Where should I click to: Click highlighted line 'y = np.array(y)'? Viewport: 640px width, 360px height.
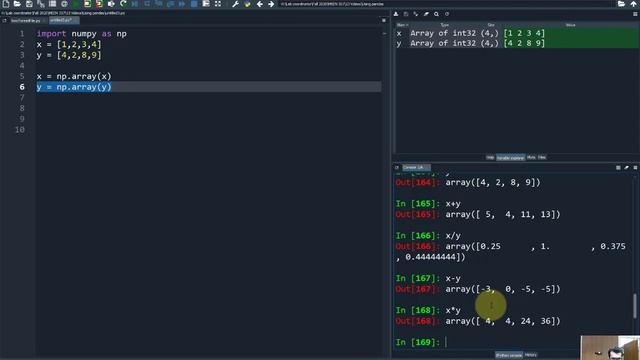tap(74, 87)
